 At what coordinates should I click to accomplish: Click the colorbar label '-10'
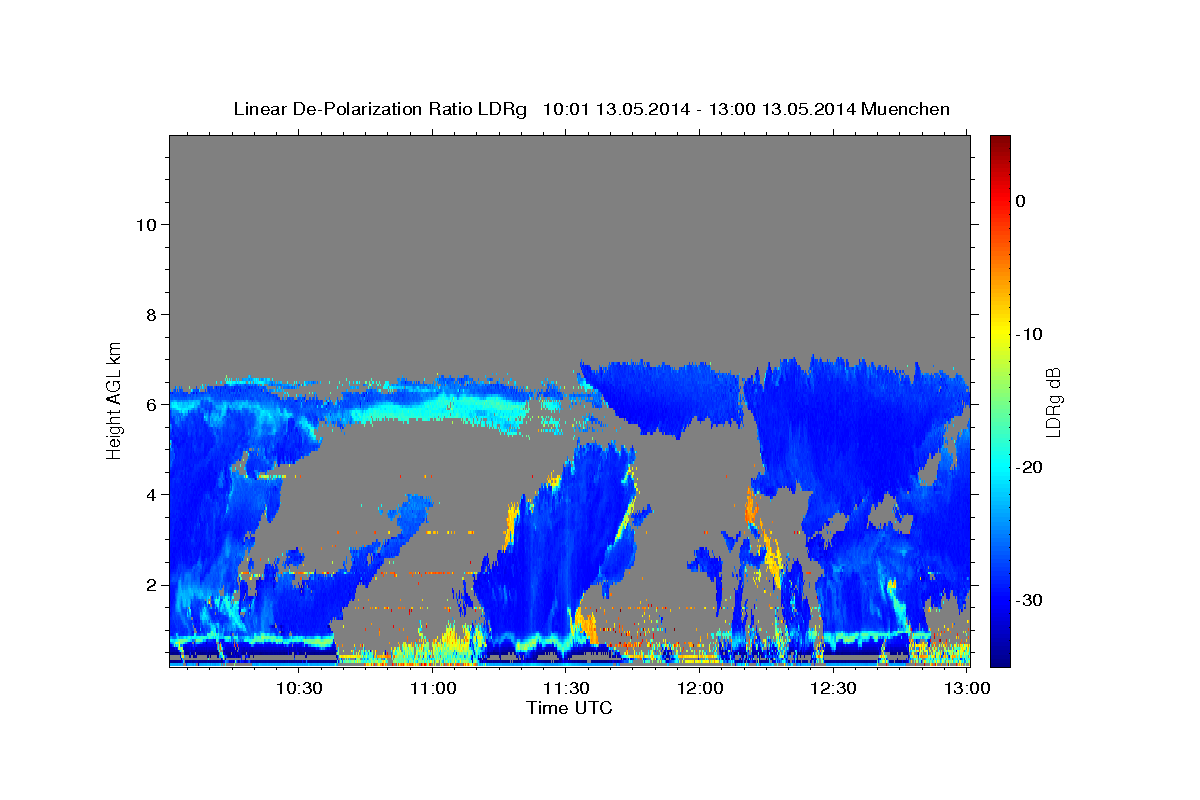click(x=1029, y=334)
